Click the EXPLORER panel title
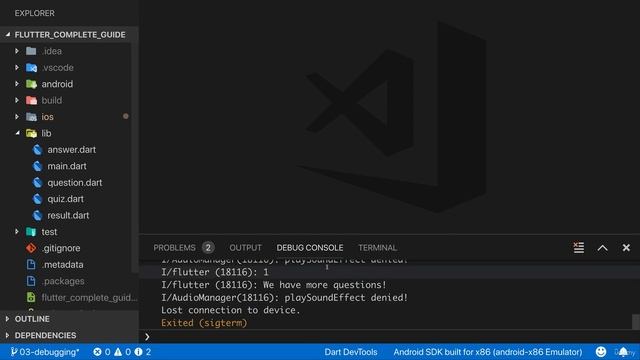Image resolution: width=640 pixels, height=360 pixels. tap(35, 13)
